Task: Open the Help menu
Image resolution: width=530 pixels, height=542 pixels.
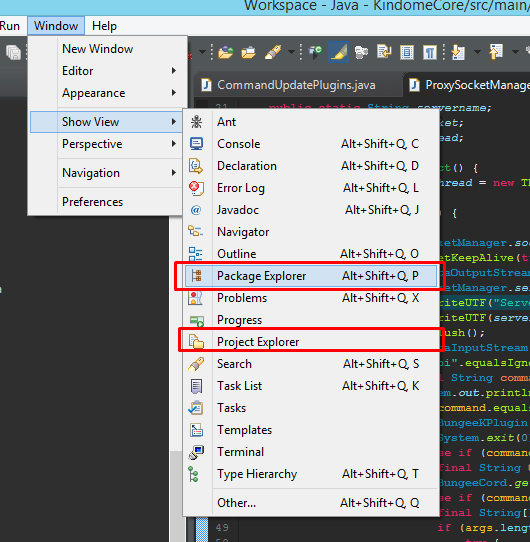Action: [104, 26]
